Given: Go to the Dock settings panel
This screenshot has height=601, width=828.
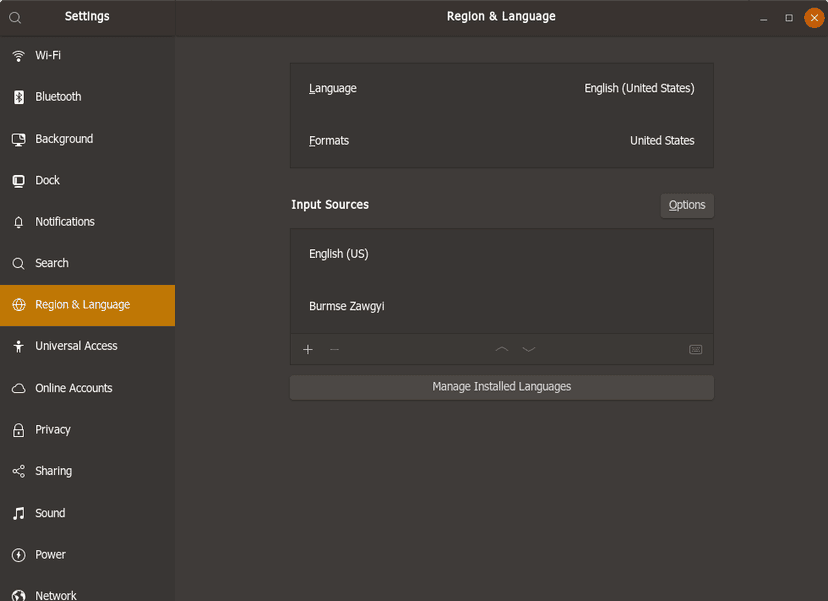Looking at the screenshot, I should 88,181.
